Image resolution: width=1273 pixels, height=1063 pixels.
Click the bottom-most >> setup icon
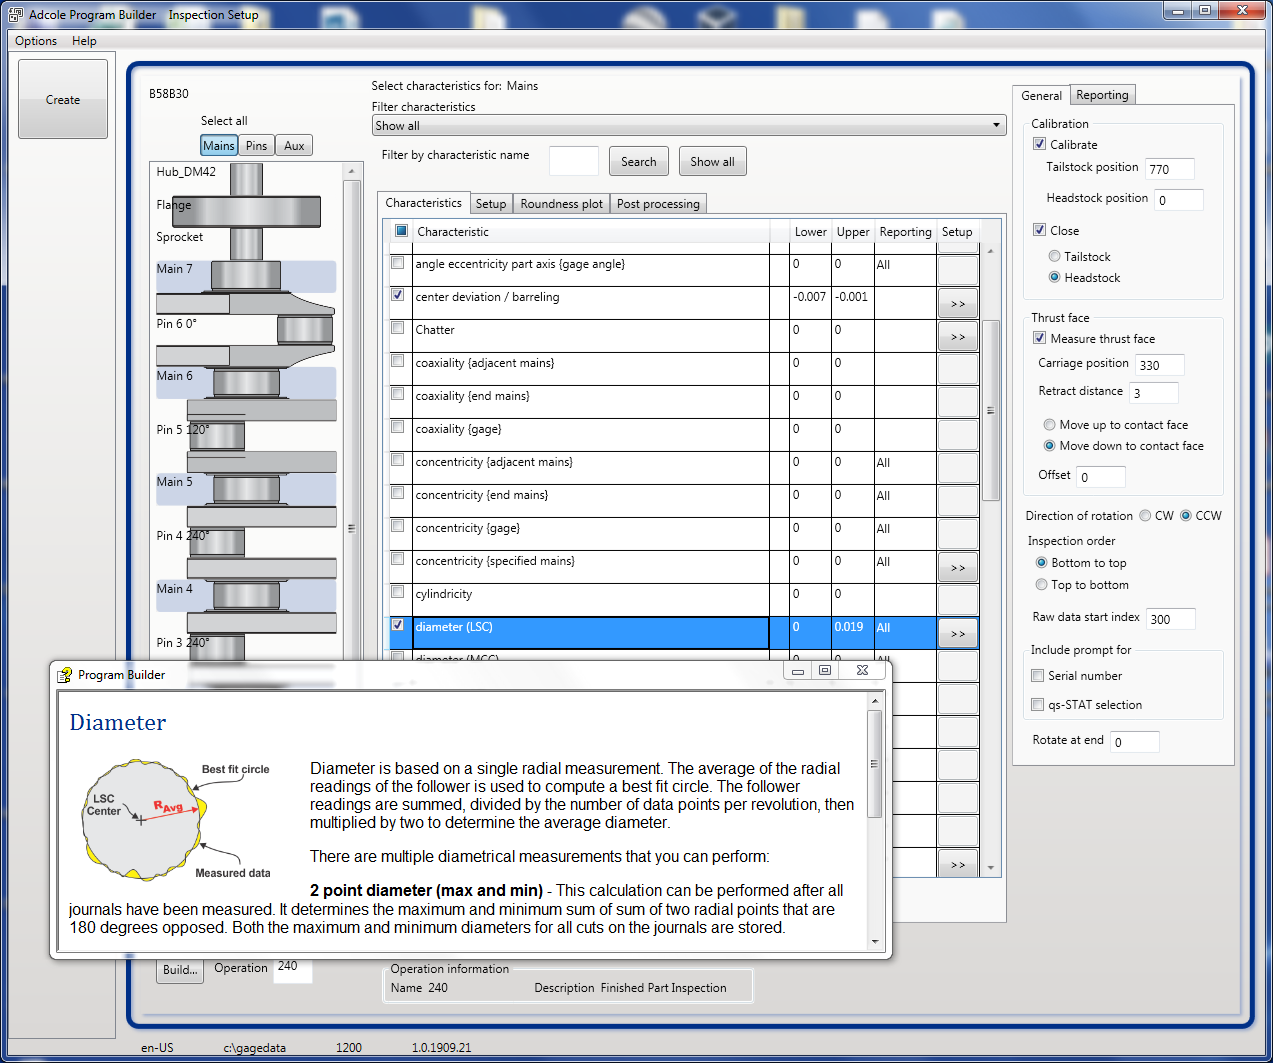click(957, 862)
